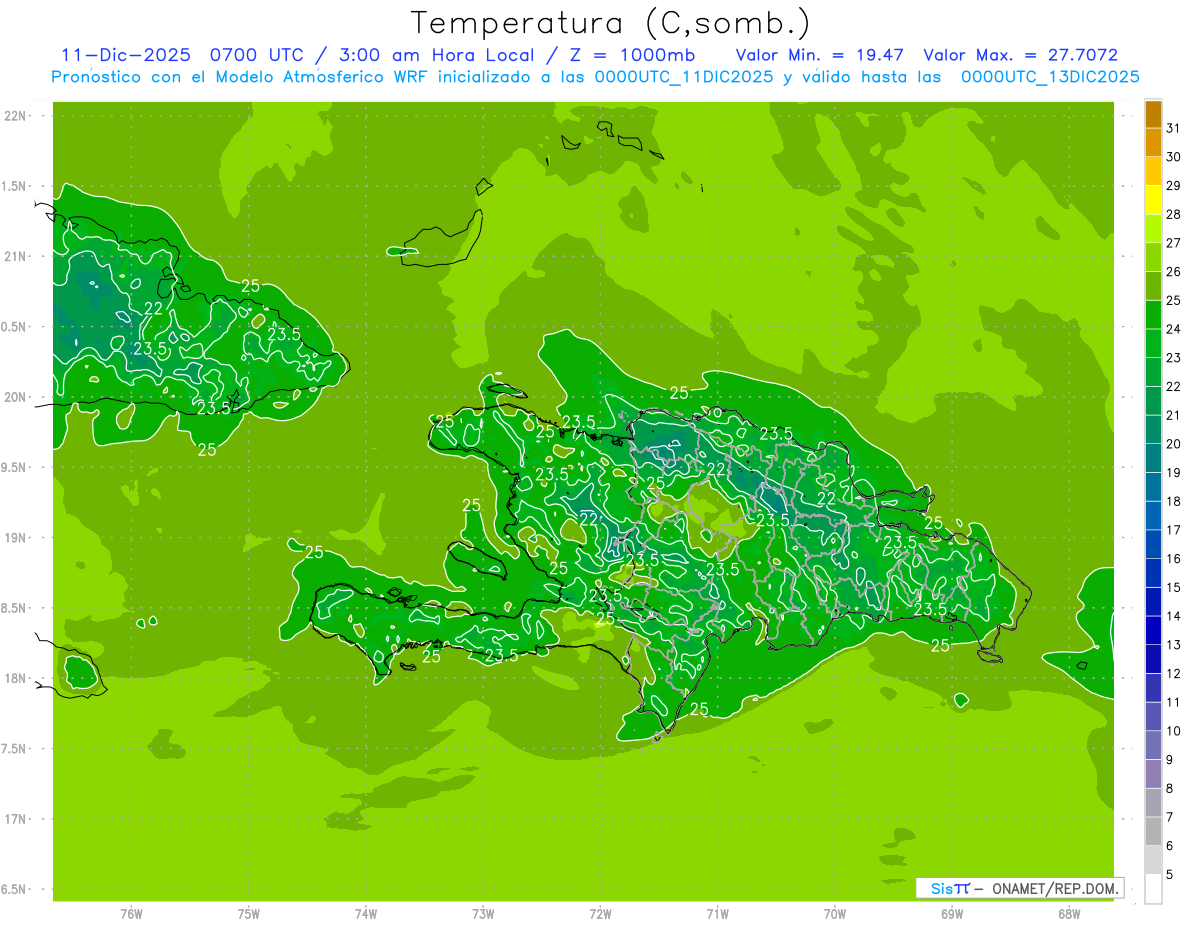
Task: Click the white legend swatch below 5
Action: [x=1153, y=889]
